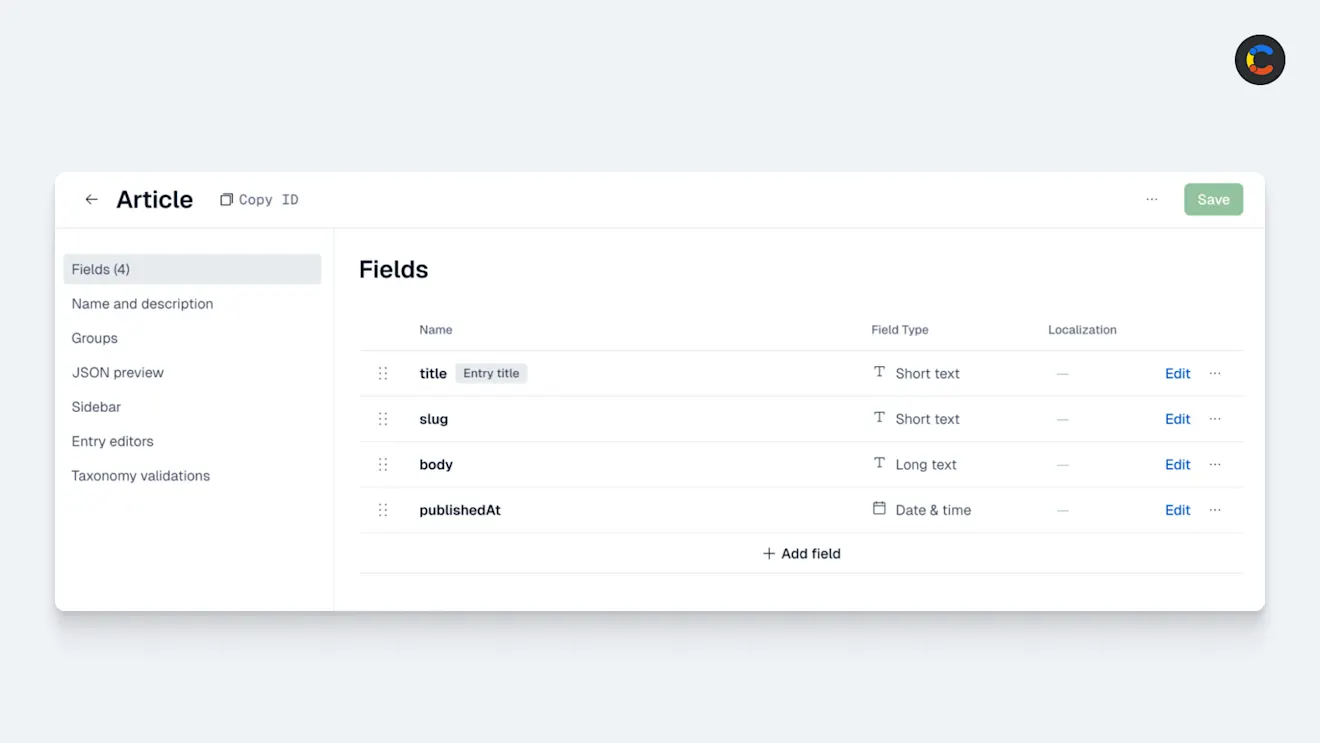Click the Short text icon on the slug row
Image resolution: width=1320 pixels, height=743 pixels.
[x=879, y=419]
